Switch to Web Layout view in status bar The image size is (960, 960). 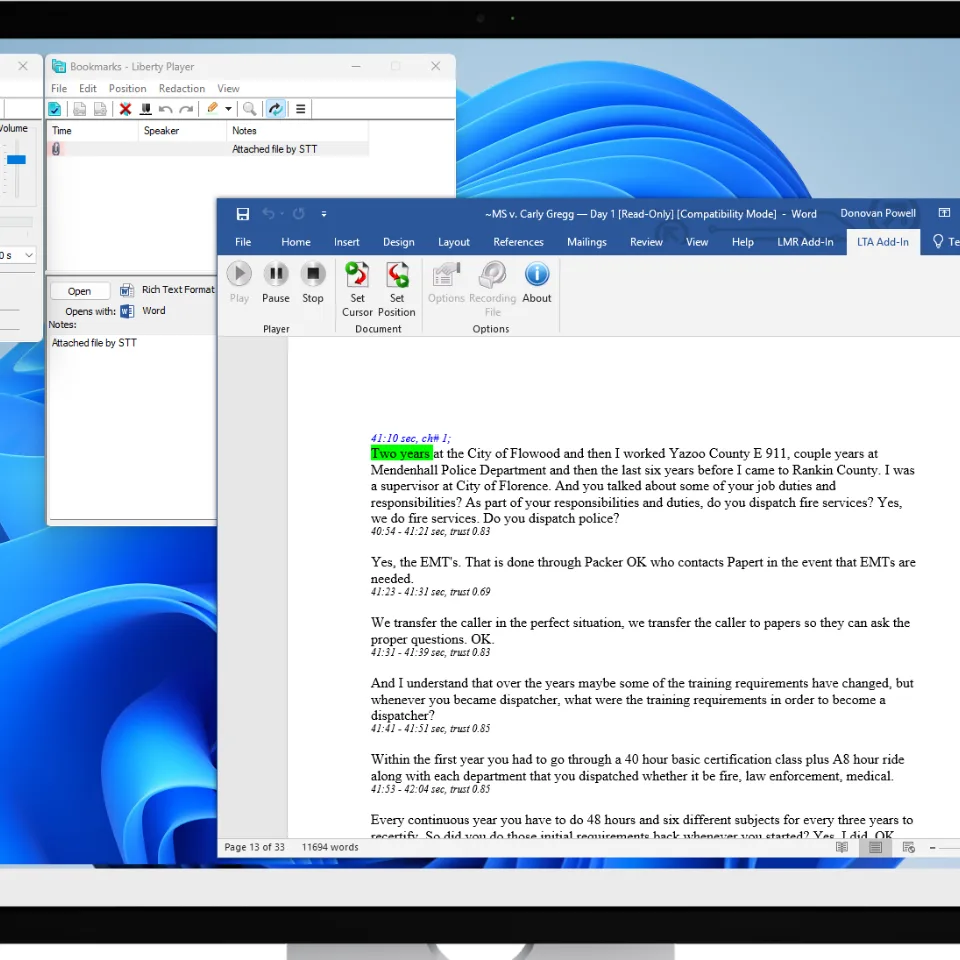909,847
